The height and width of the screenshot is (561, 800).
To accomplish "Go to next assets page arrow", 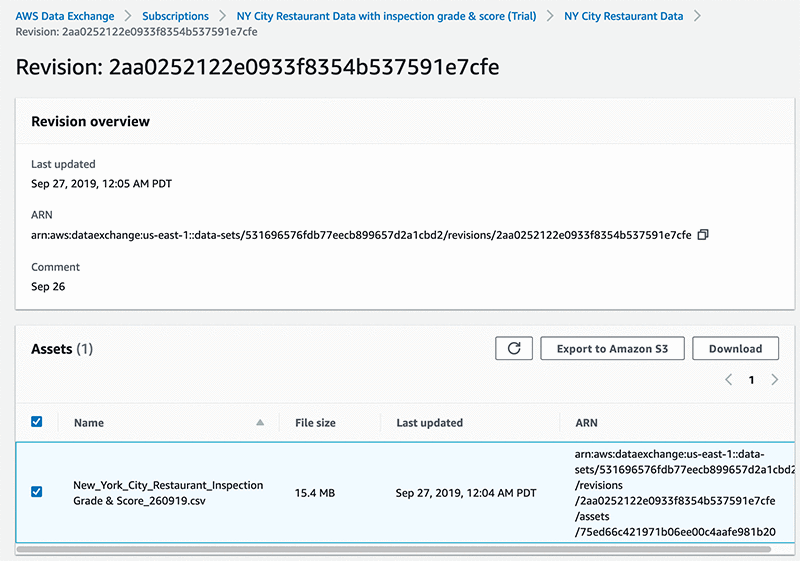I will (774, 379).
